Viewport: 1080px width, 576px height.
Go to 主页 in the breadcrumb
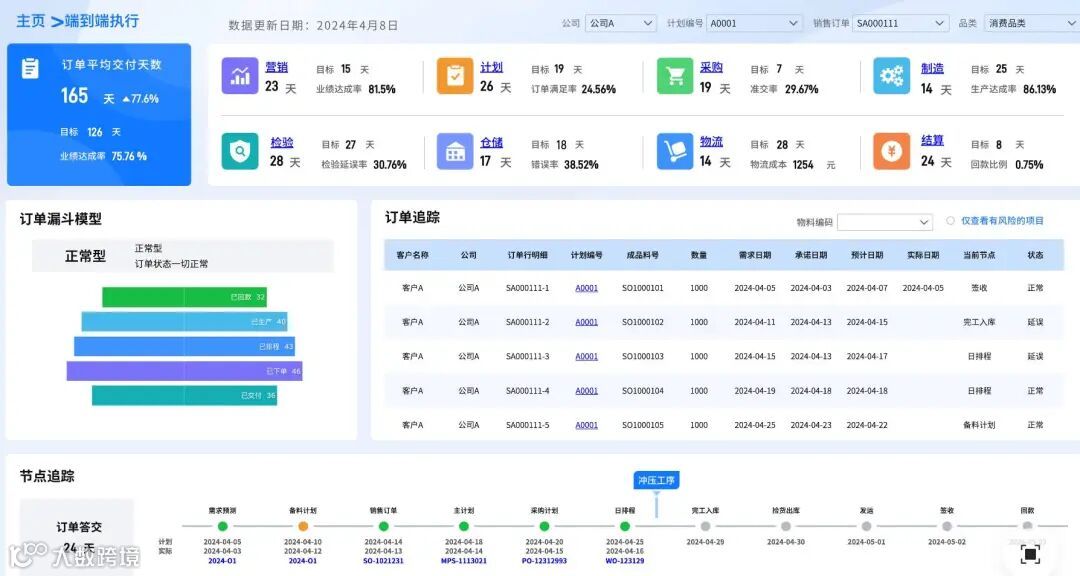(30, 21)
